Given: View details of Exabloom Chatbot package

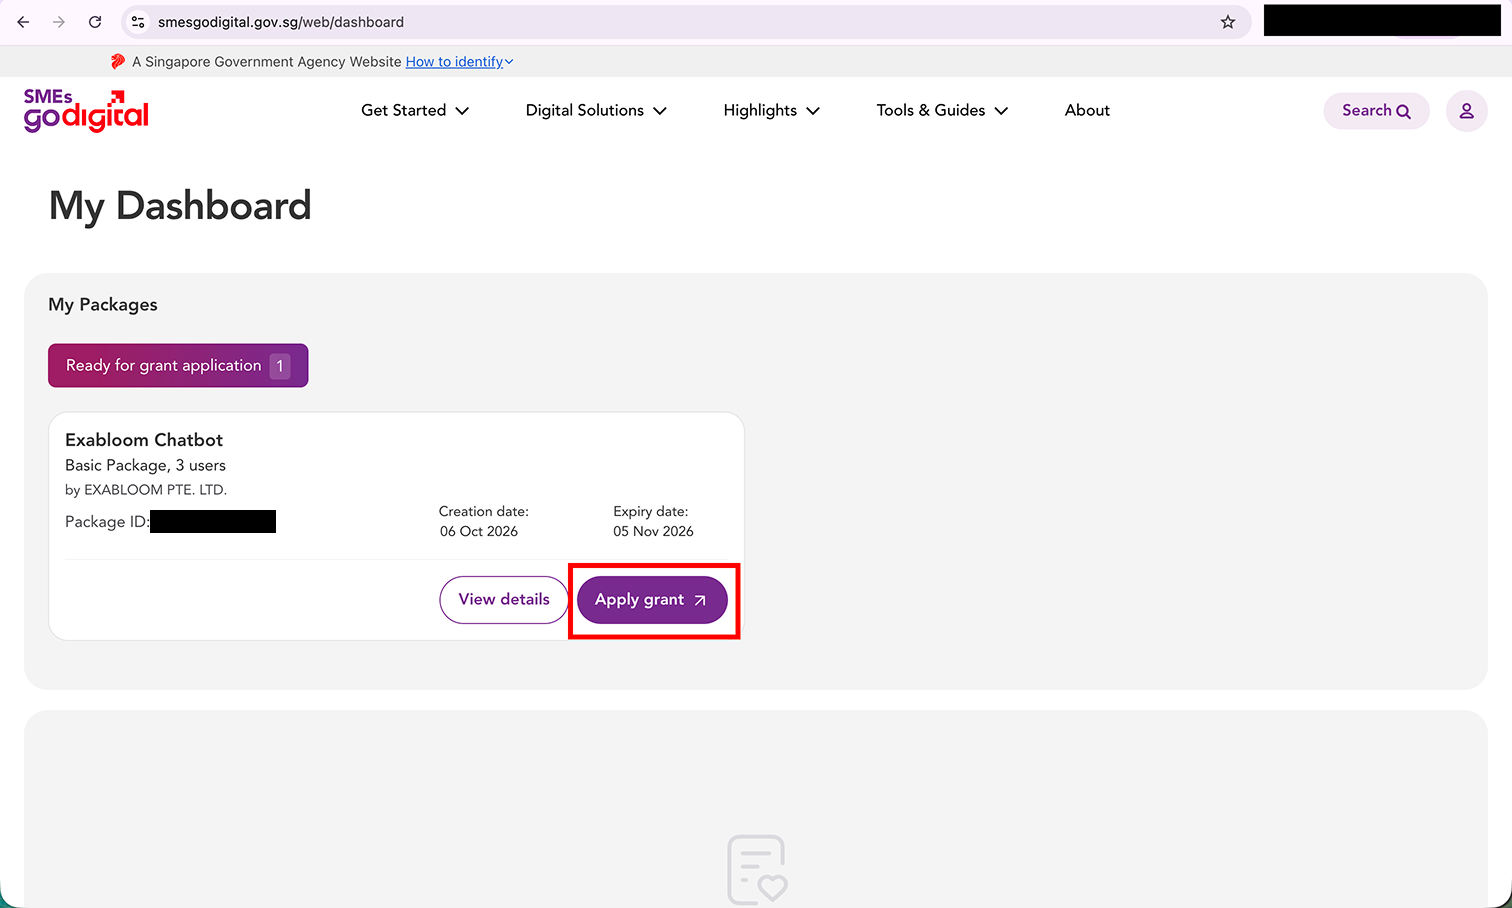Looking at the screenshot, I should tap(504, 600).
